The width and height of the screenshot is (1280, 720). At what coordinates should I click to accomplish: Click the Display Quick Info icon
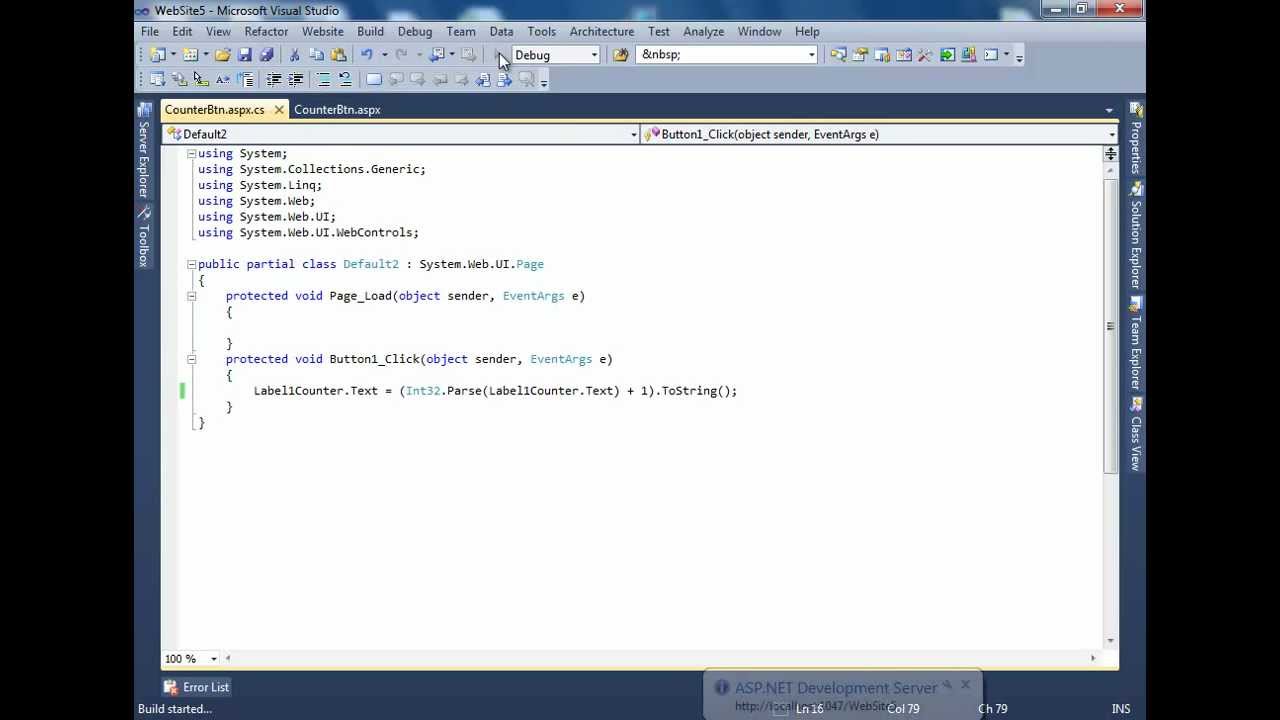(x=201, y=80)
